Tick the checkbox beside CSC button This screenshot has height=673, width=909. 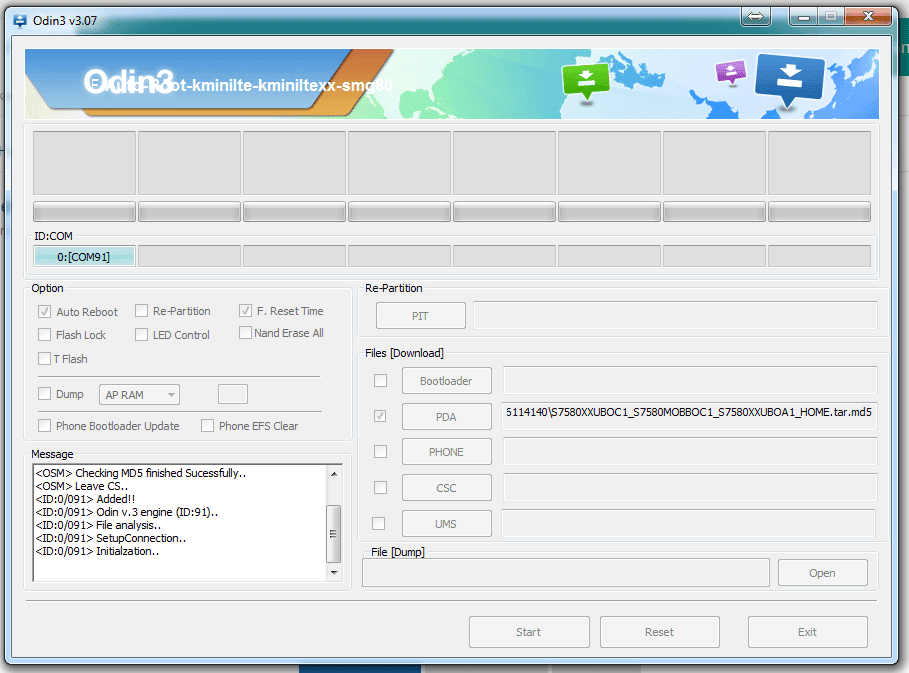pyautogui.click(x=380, y=488)
